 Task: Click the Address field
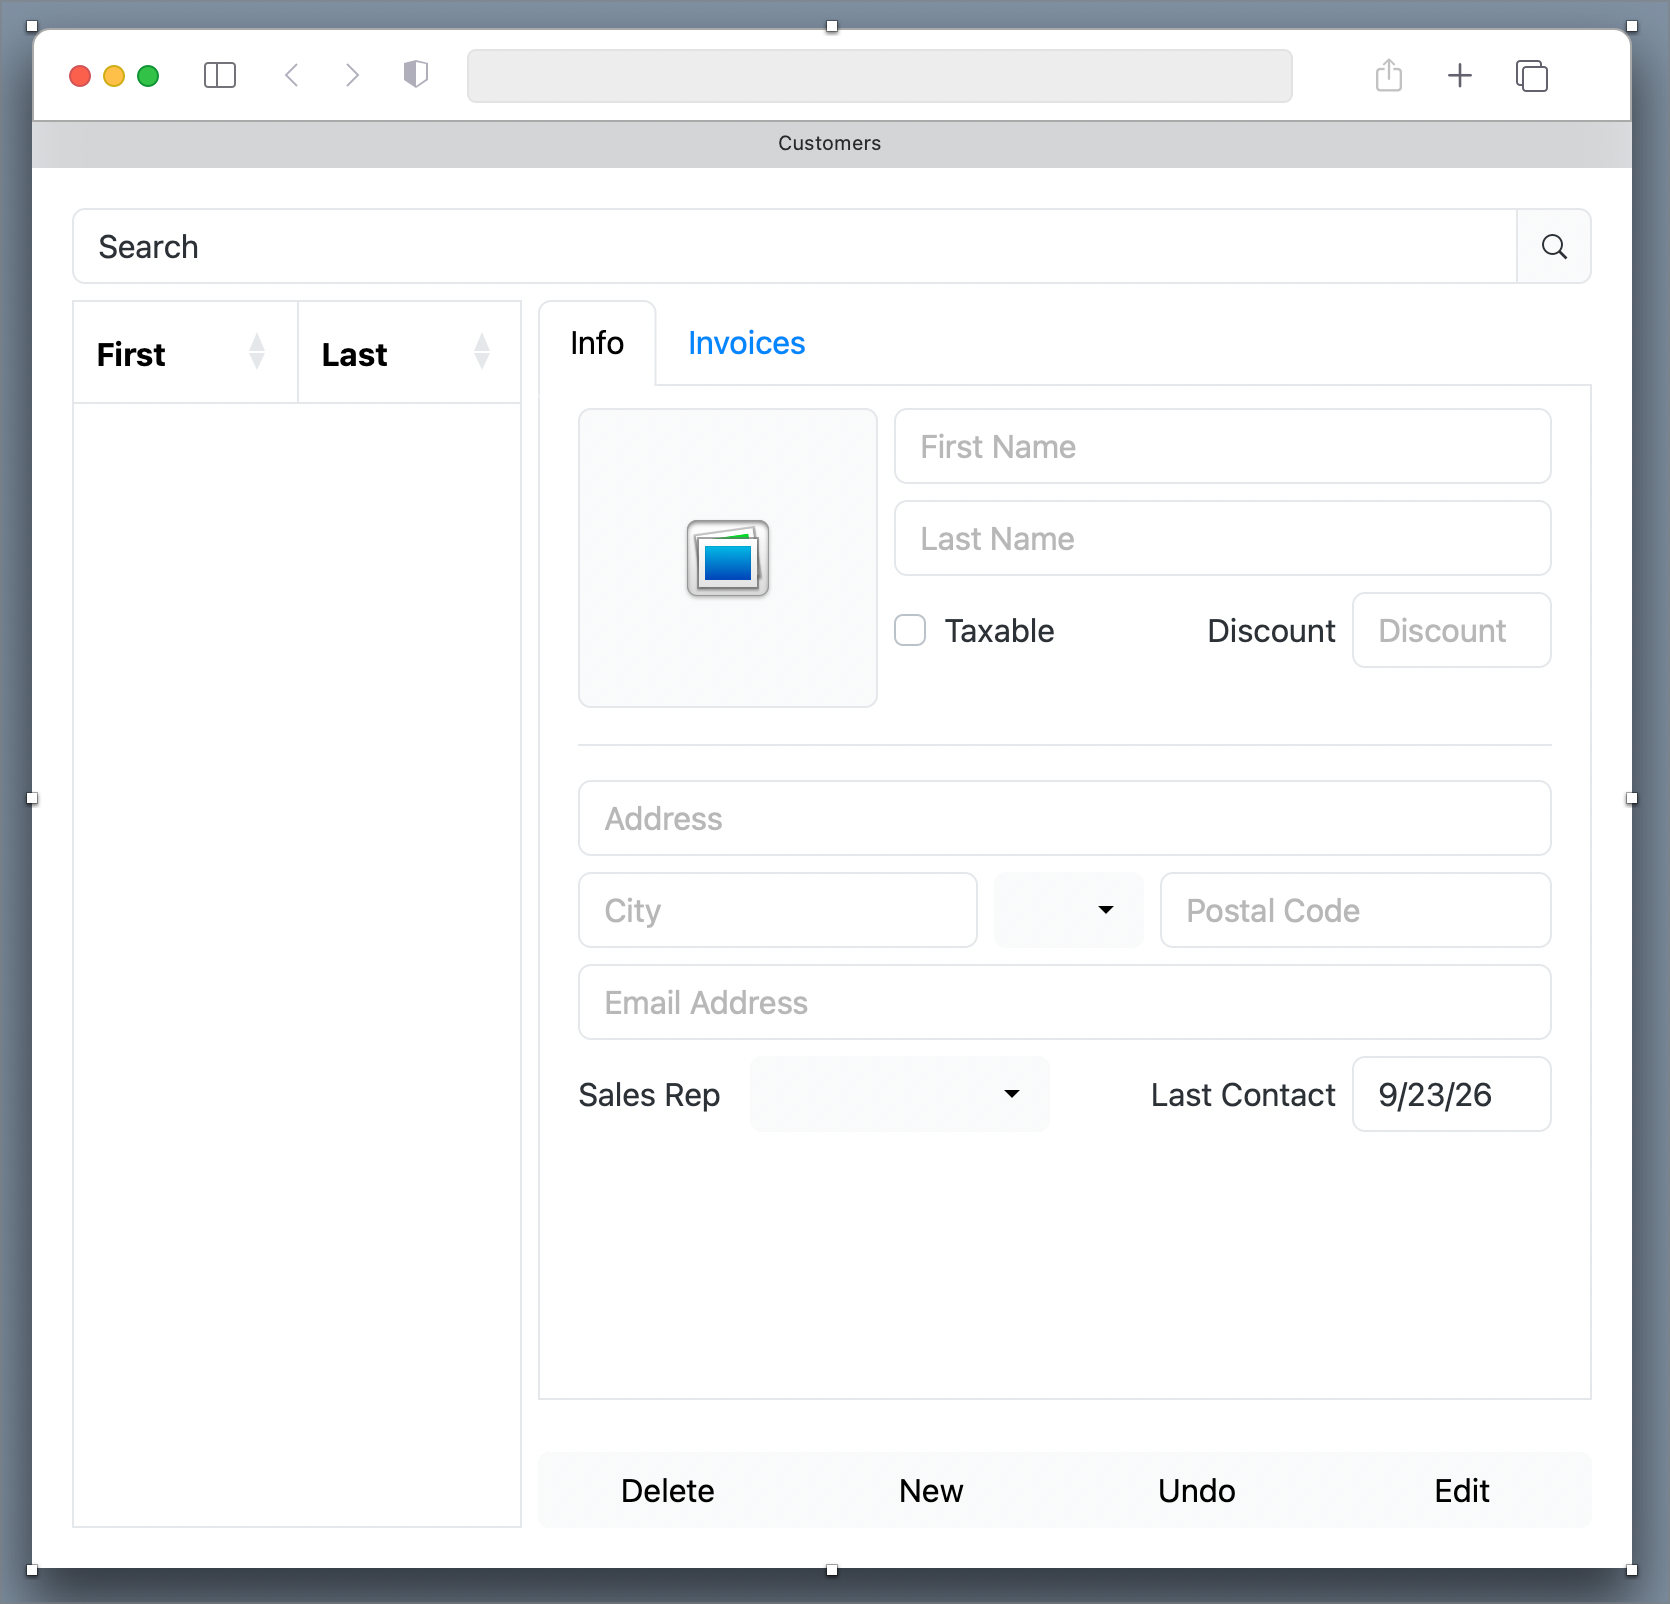[1065, 818]
